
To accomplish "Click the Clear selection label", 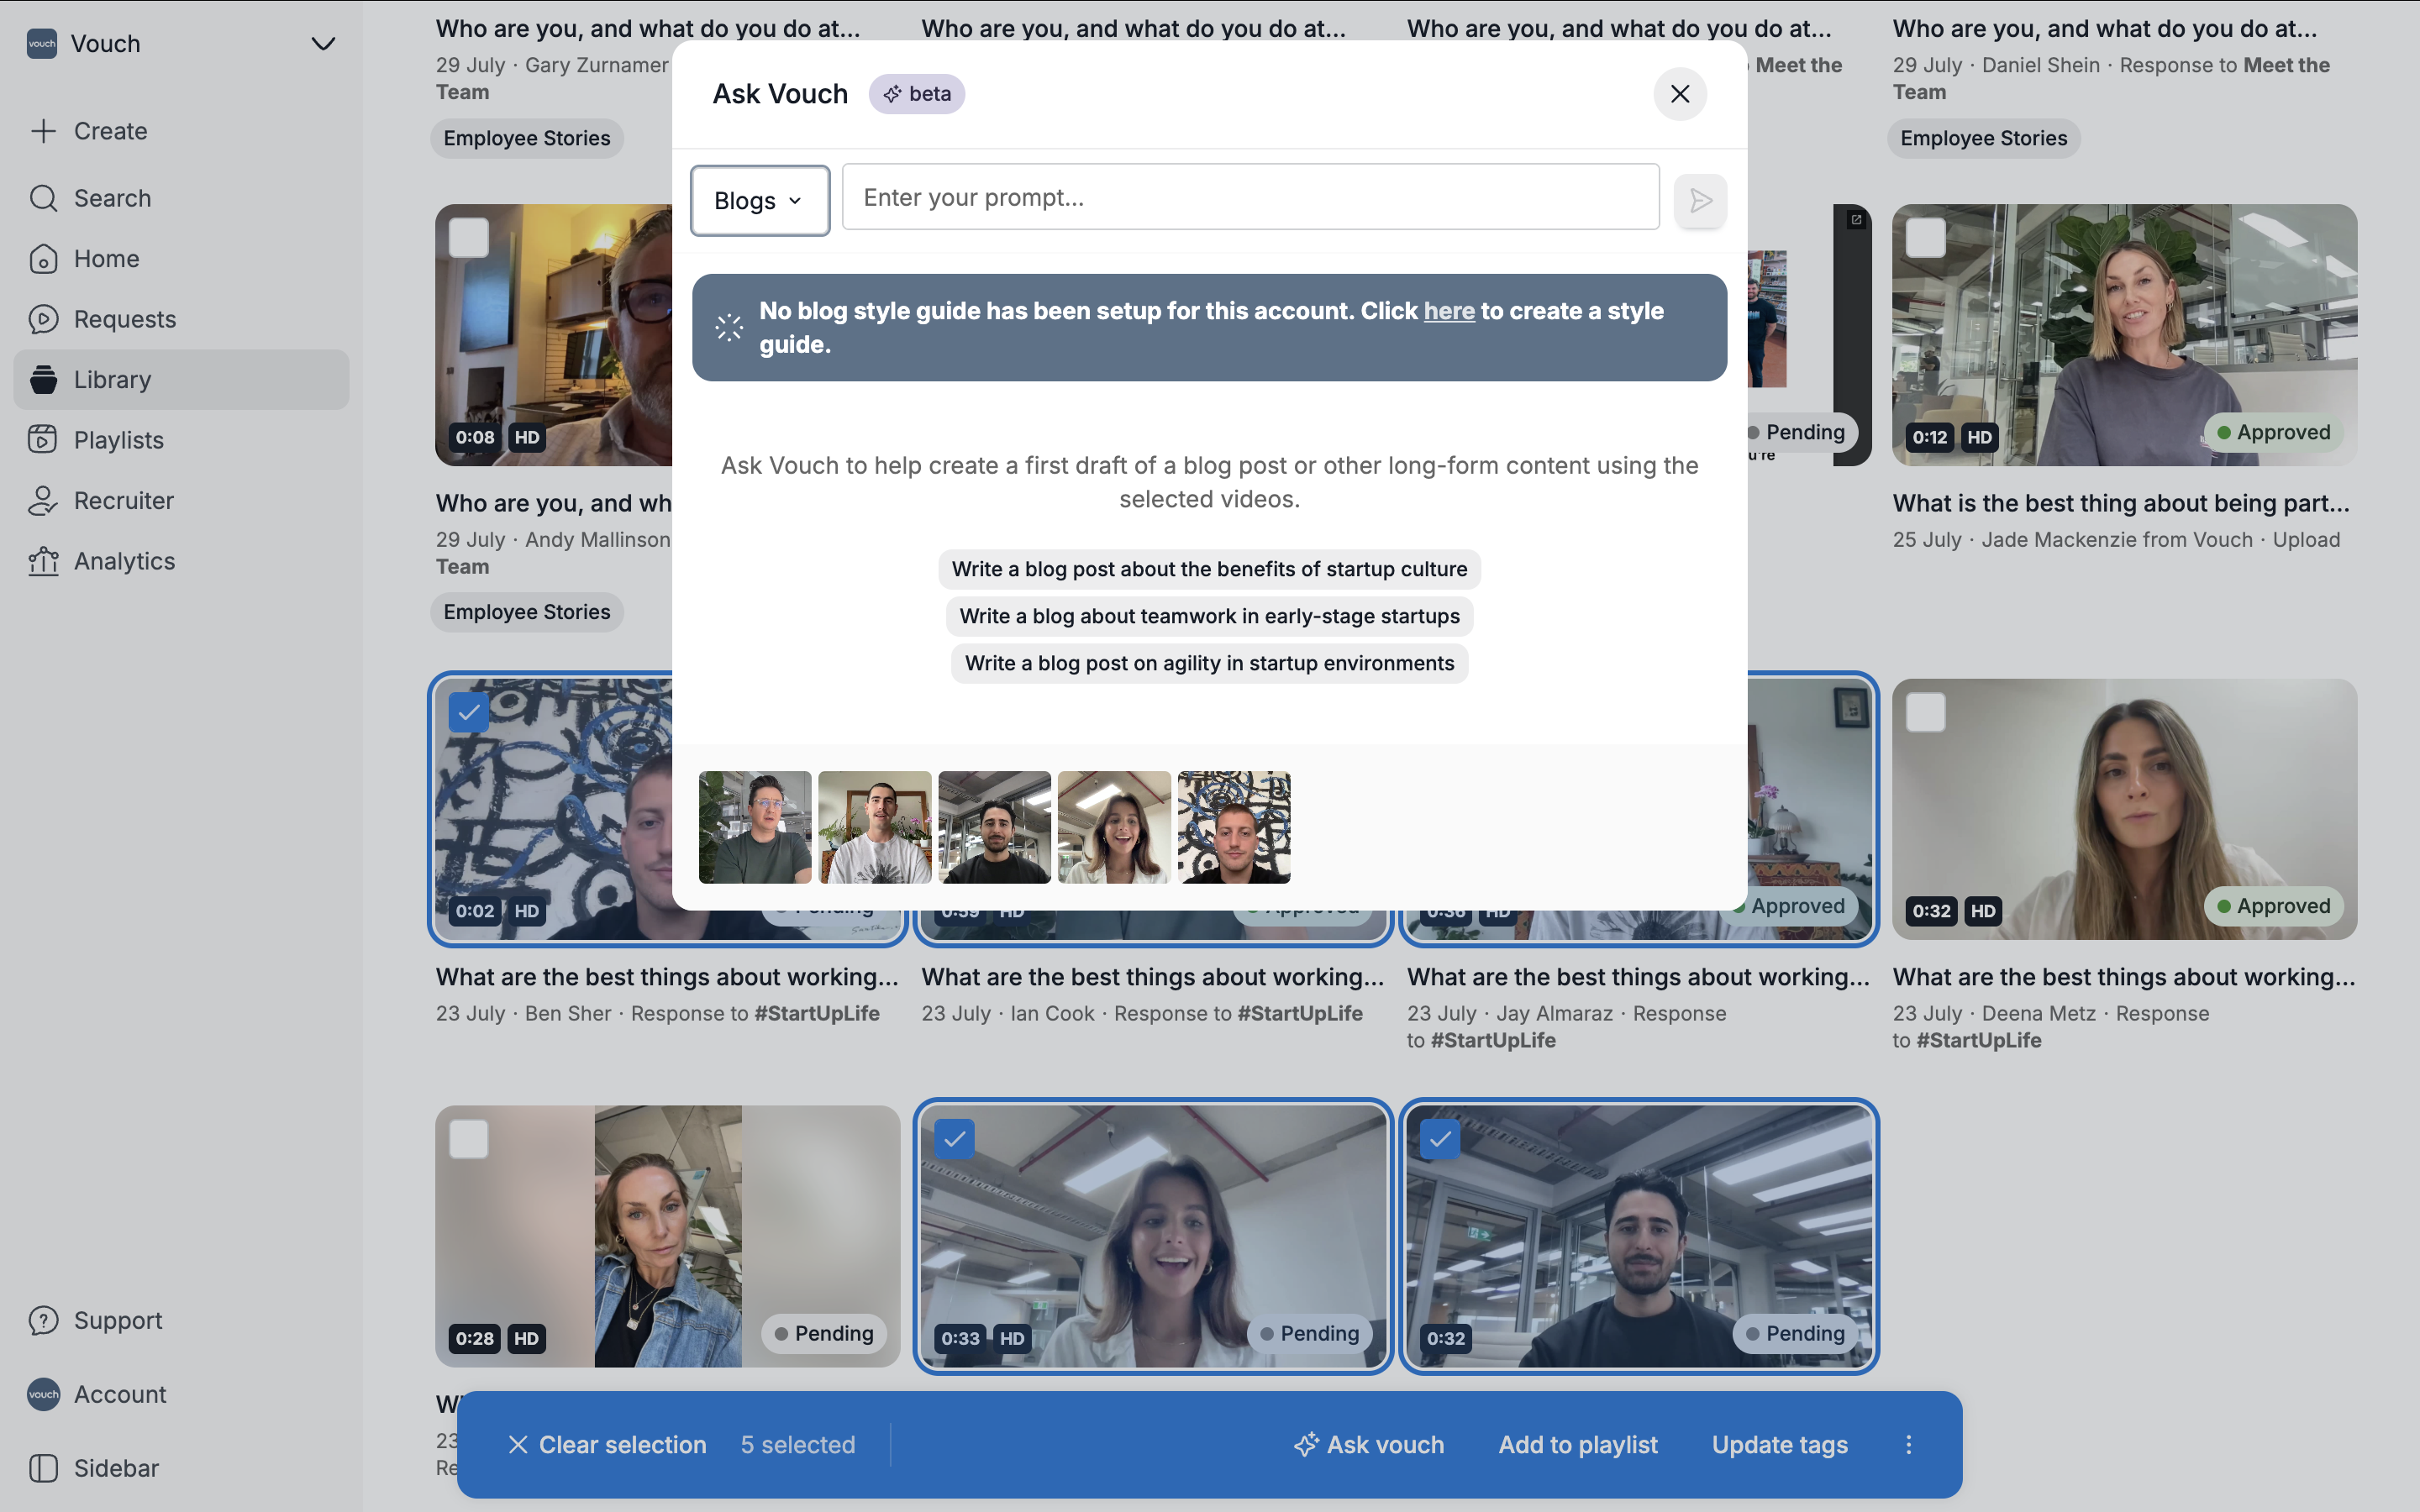I will pyautogui.click(x=622, y=1445).
